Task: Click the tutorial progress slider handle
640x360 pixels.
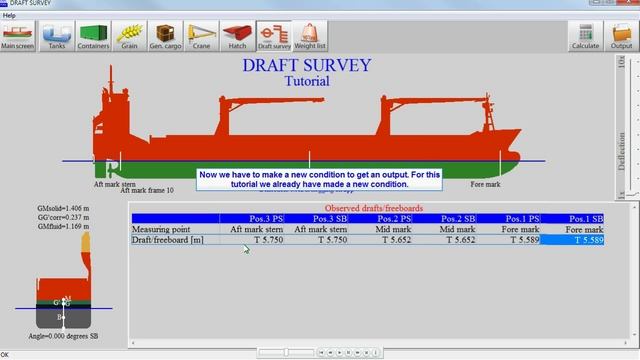Action: pos(287,352)
